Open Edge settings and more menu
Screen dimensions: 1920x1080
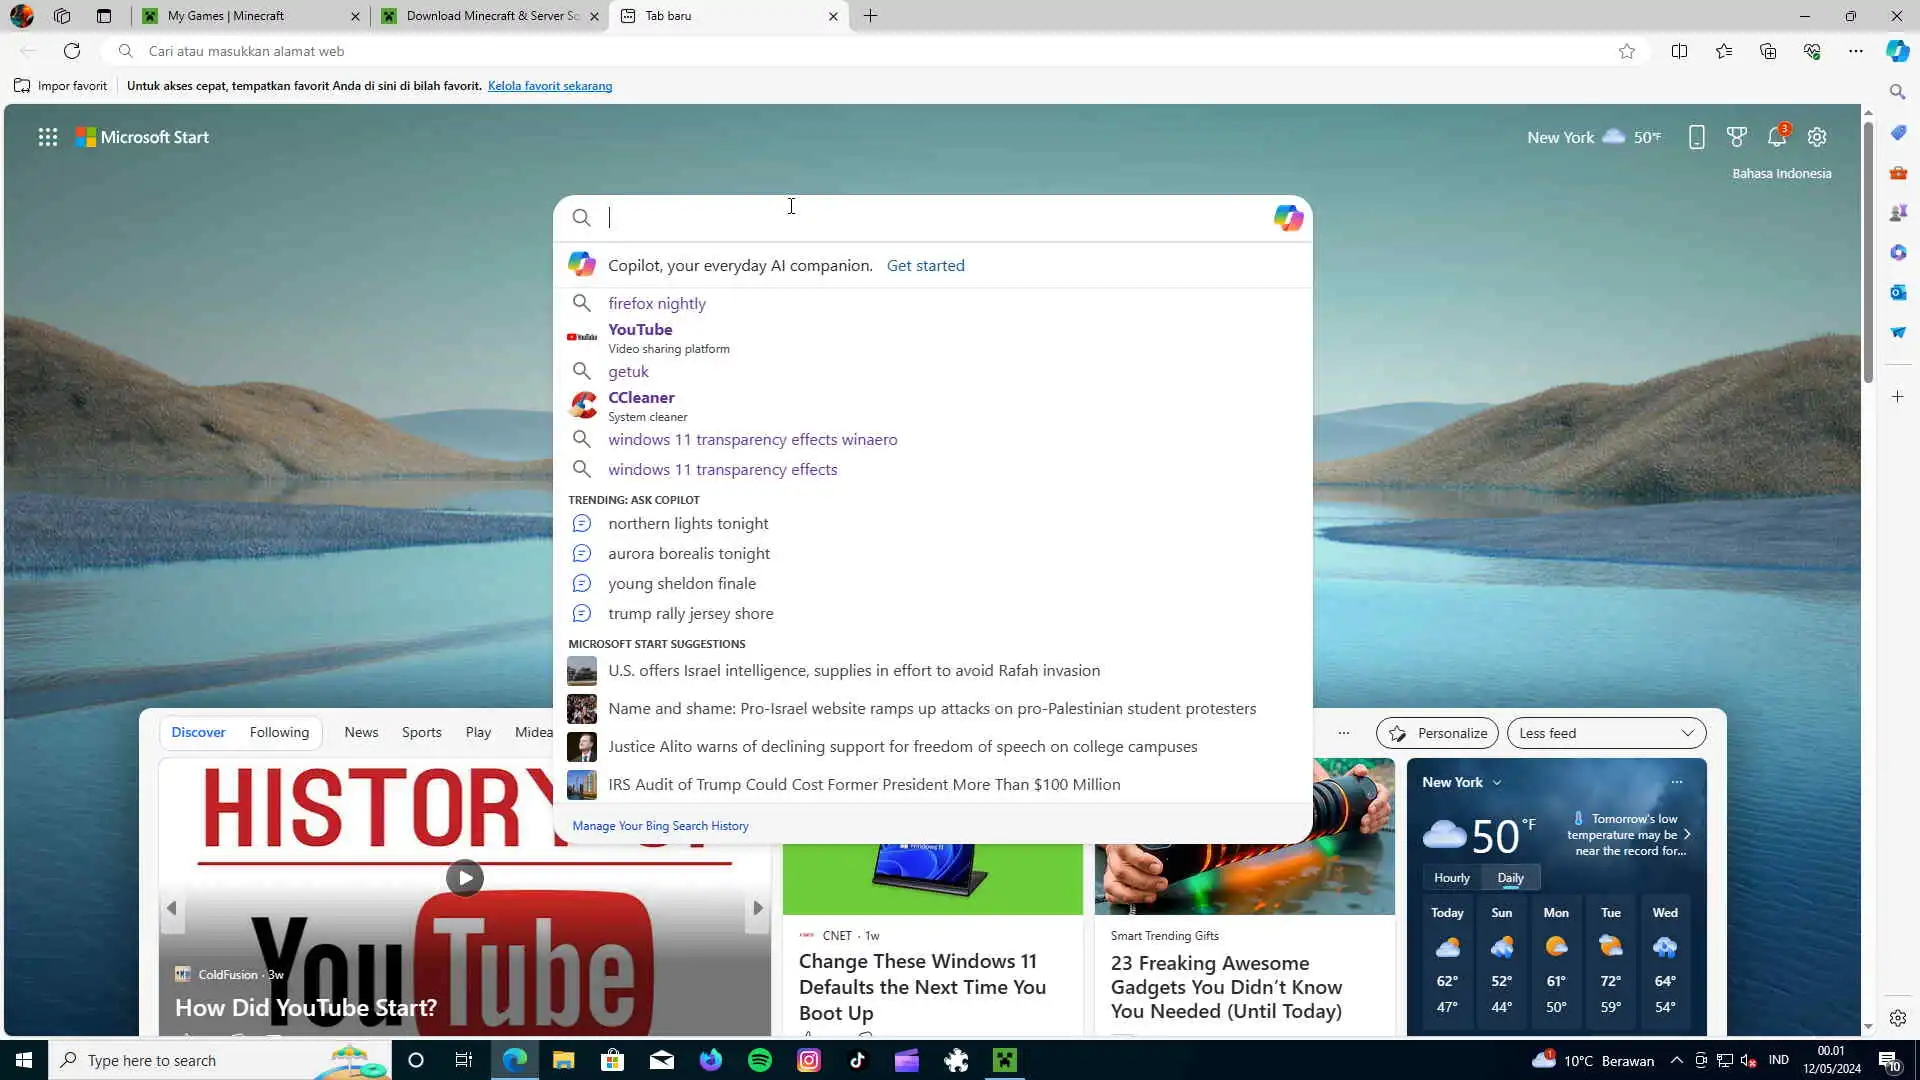1855,51
